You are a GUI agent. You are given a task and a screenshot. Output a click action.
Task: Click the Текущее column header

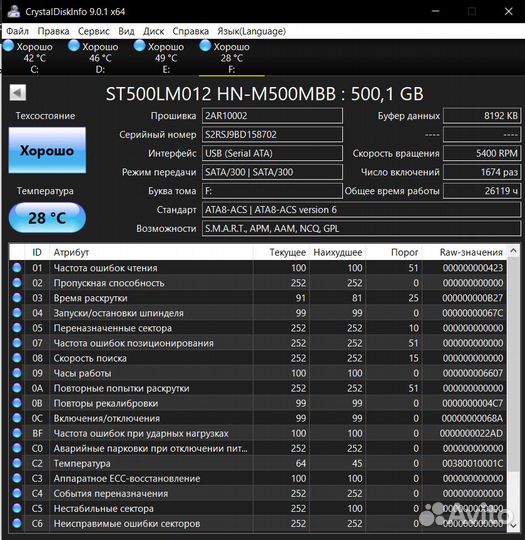coord(281,252)
